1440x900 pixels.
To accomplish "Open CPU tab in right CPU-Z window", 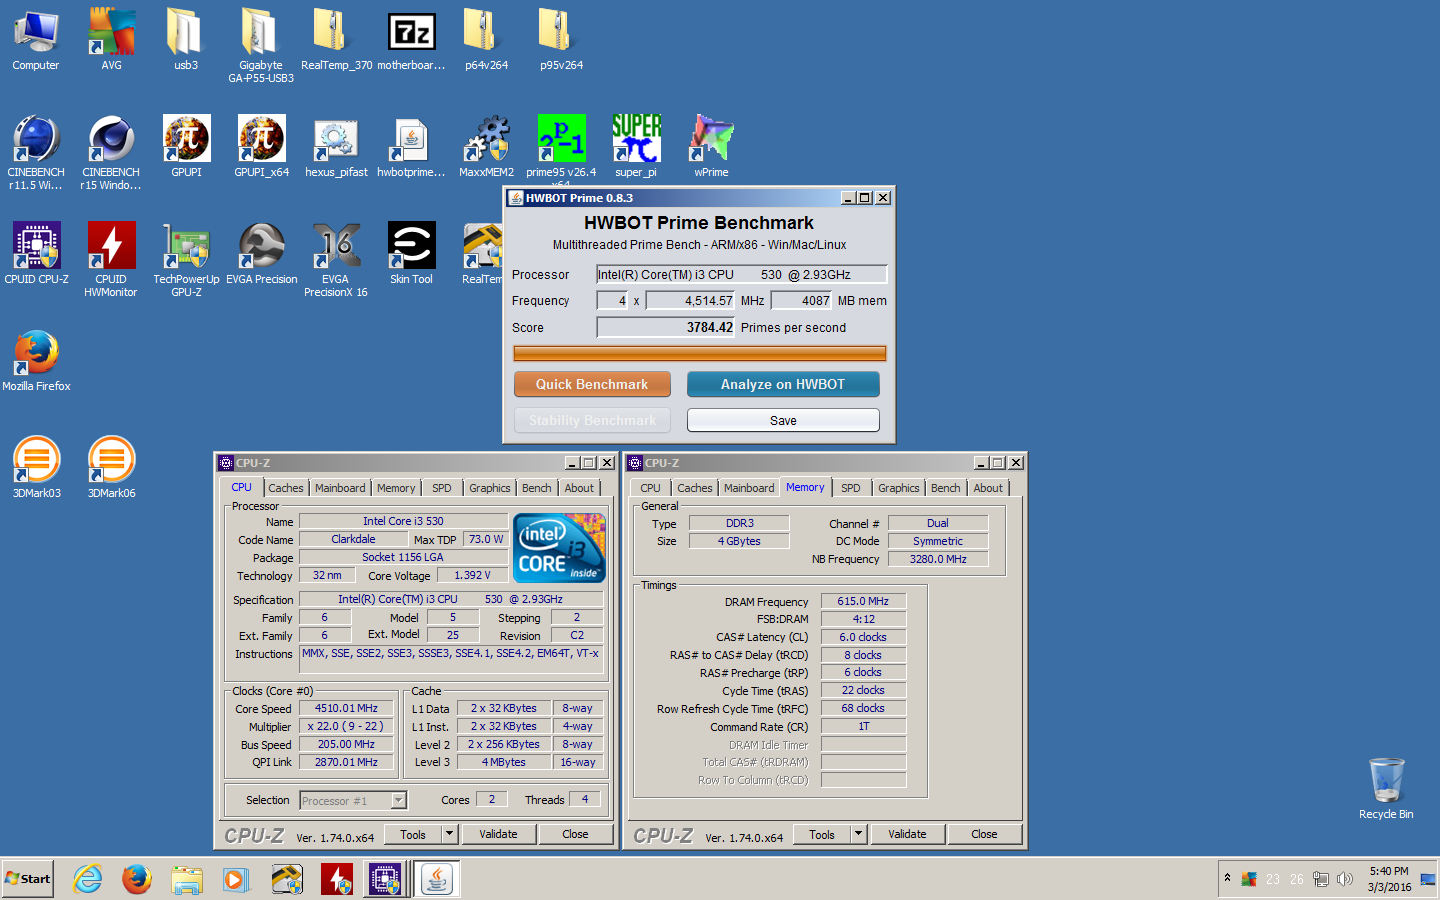I will (651, 488).
